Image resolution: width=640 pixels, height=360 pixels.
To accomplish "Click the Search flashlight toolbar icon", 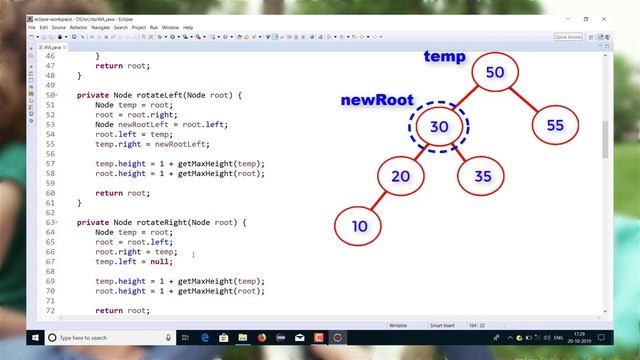I will point(253,37).
